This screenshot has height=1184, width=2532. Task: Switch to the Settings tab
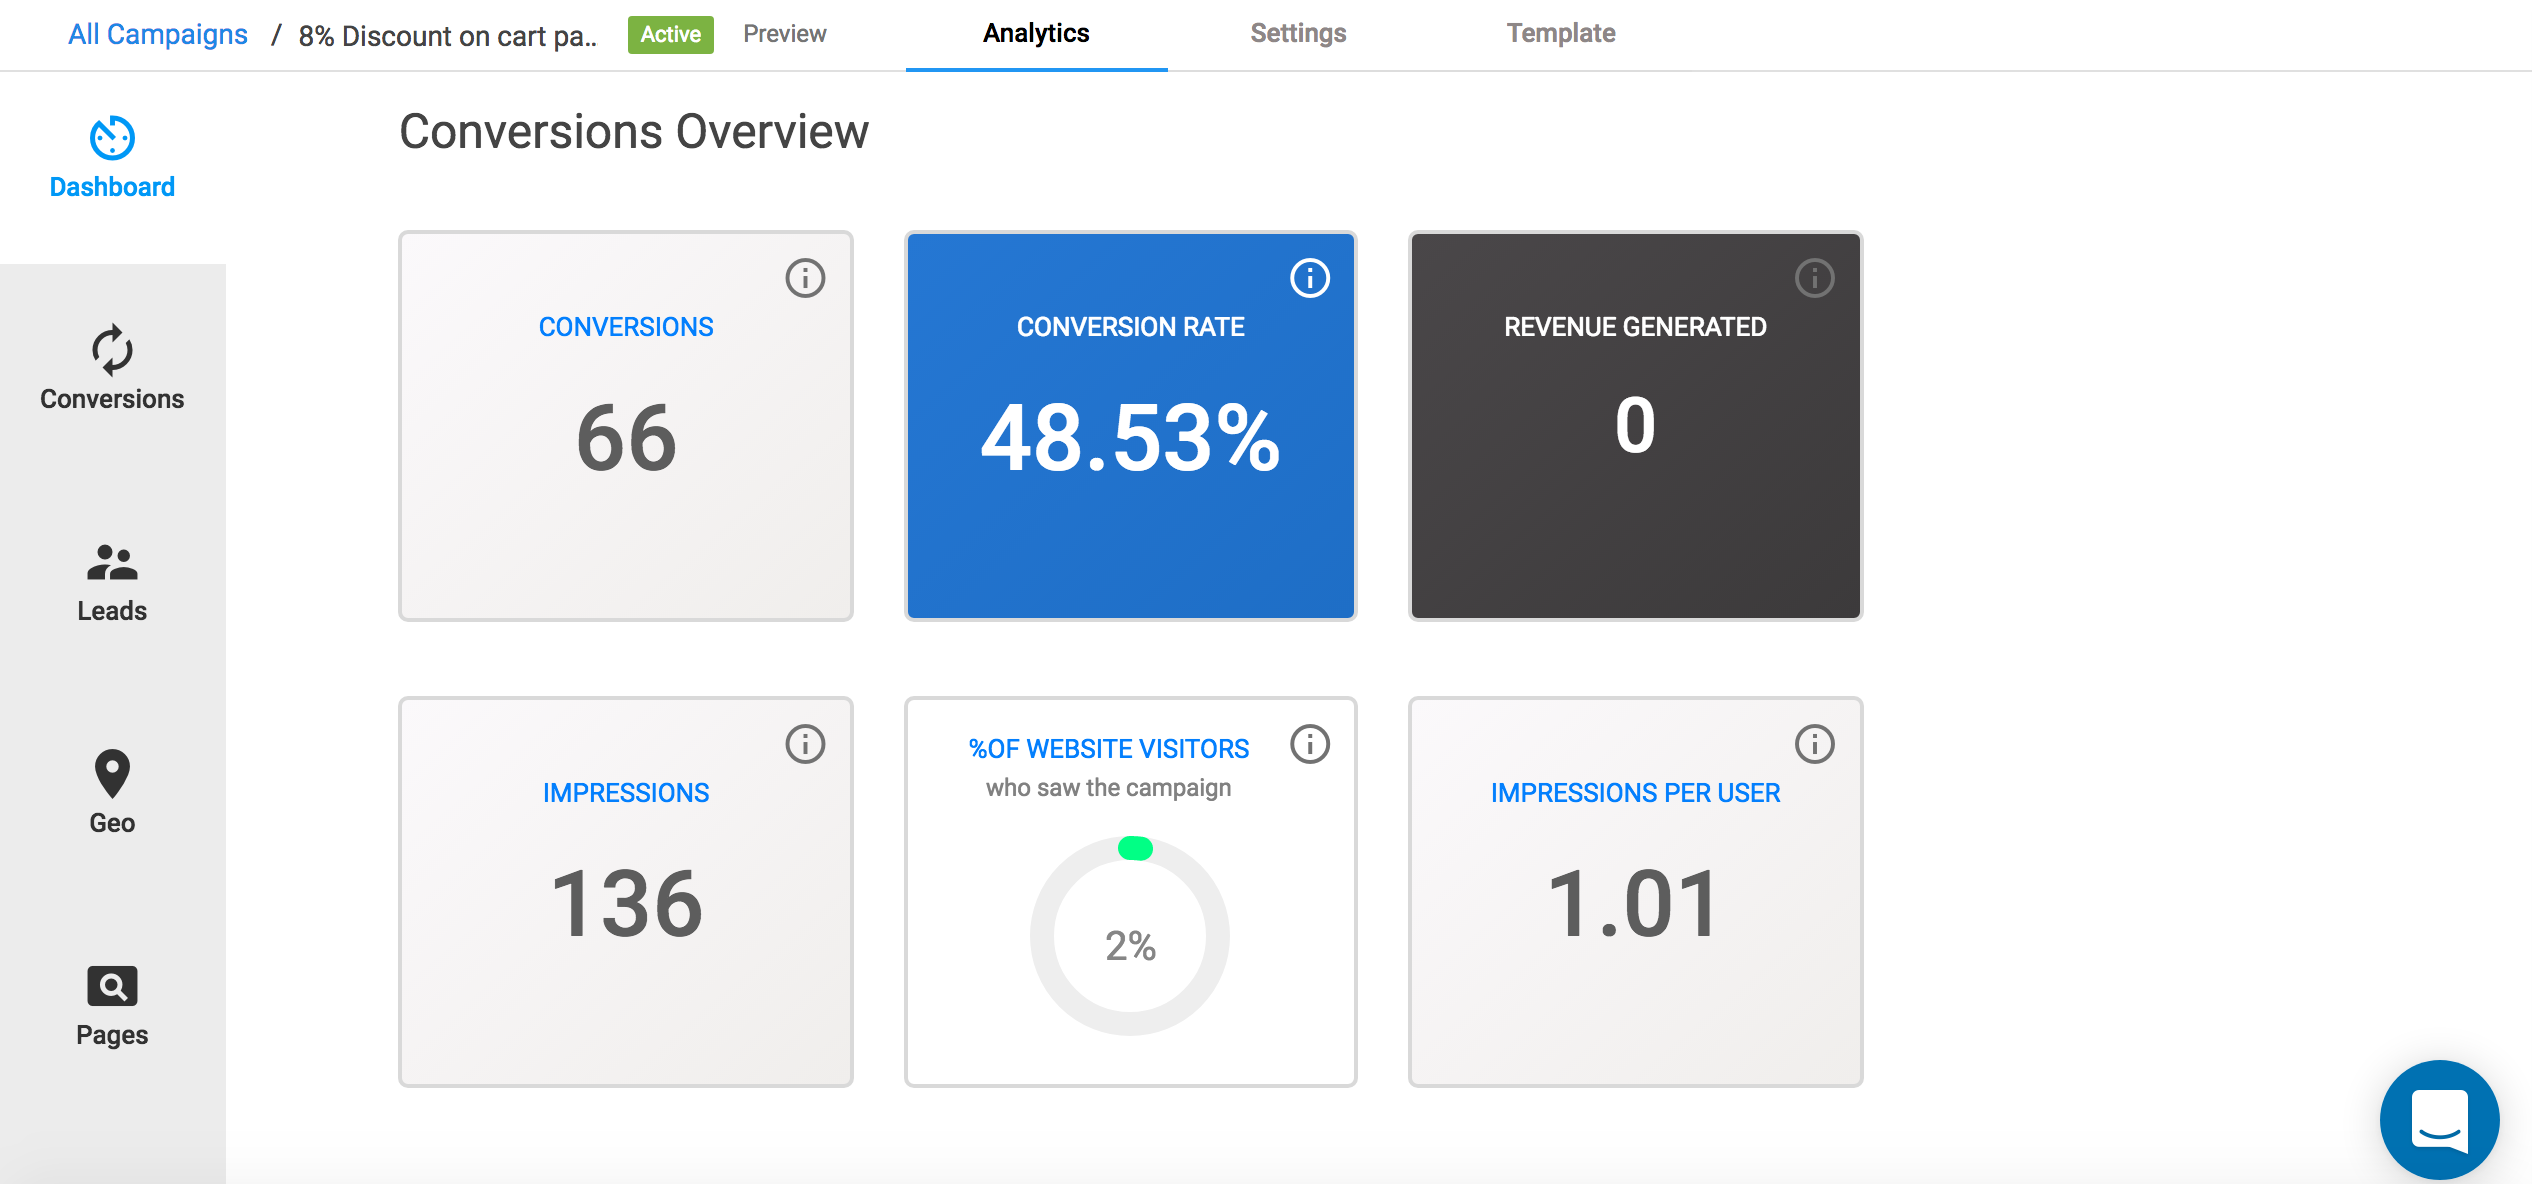(x=1298, y=34)
